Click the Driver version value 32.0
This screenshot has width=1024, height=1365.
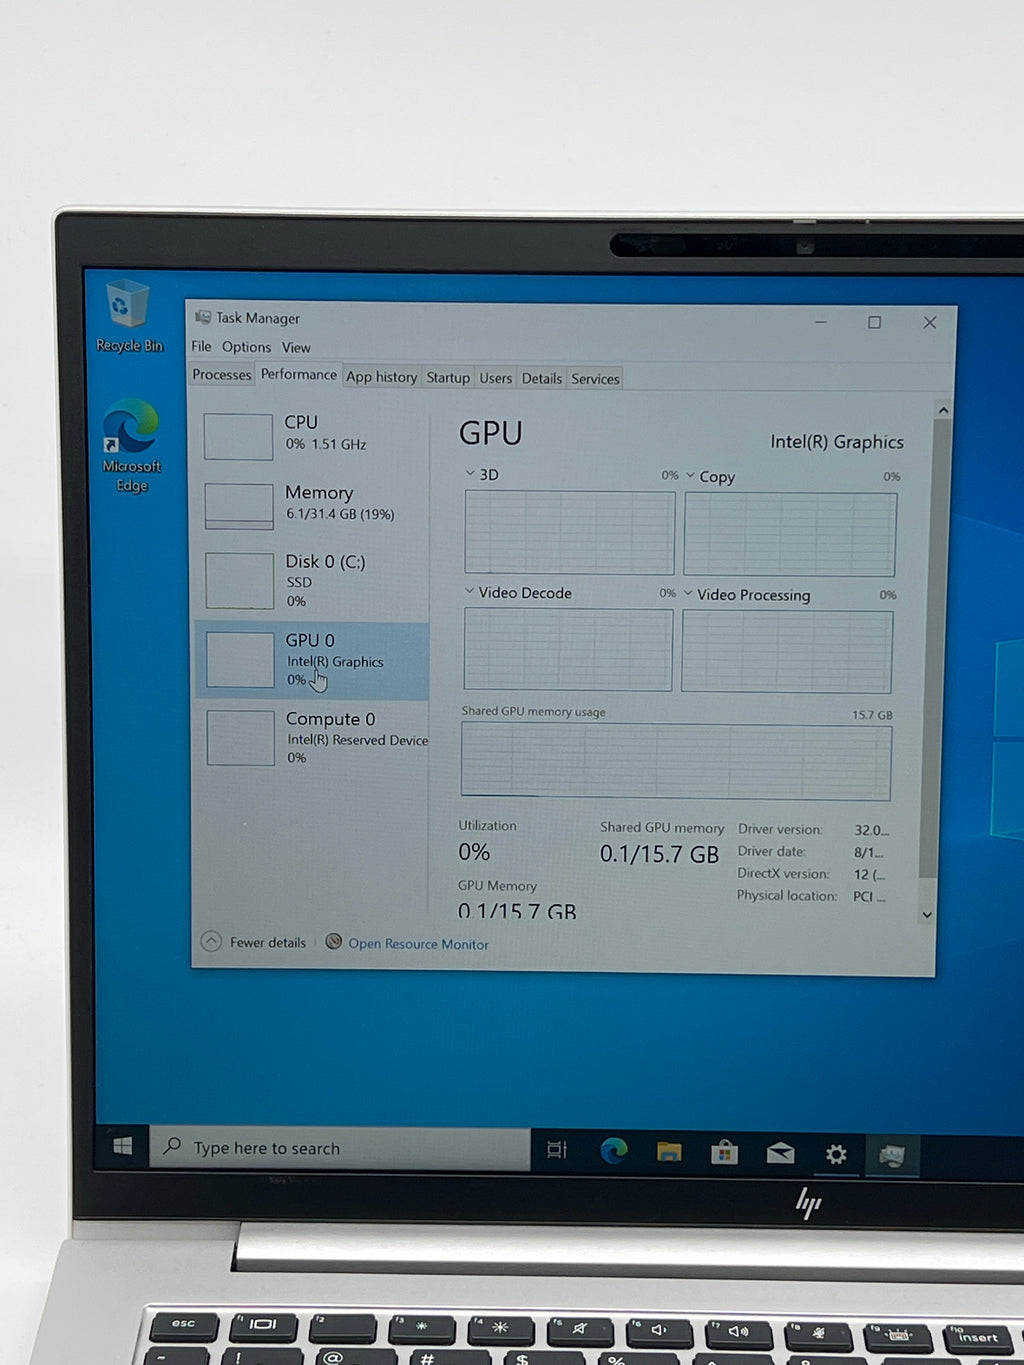[x=871, y=830]
